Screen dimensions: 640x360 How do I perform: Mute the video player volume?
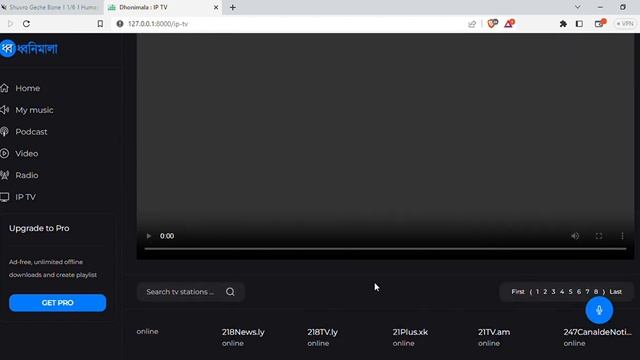(x=575, y=236)
